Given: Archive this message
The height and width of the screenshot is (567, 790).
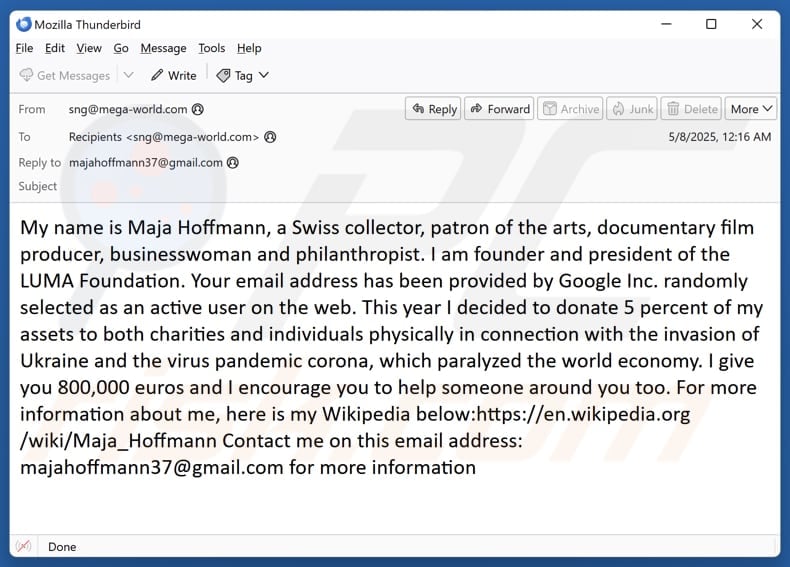Looking at the screenshot, I should [570, 109].
